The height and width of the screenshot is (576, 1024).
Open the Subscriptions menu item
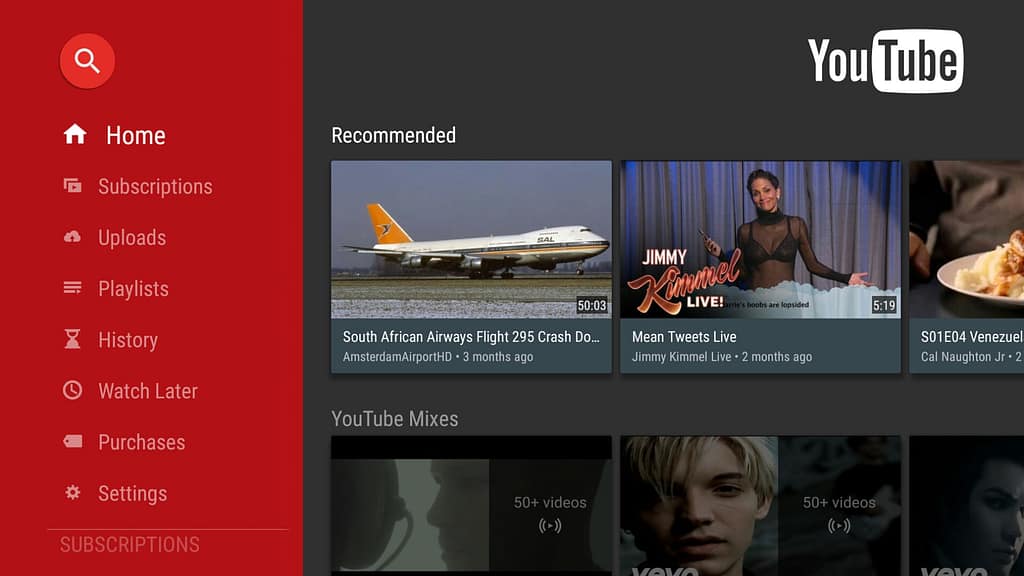click(x=155, y=187)
